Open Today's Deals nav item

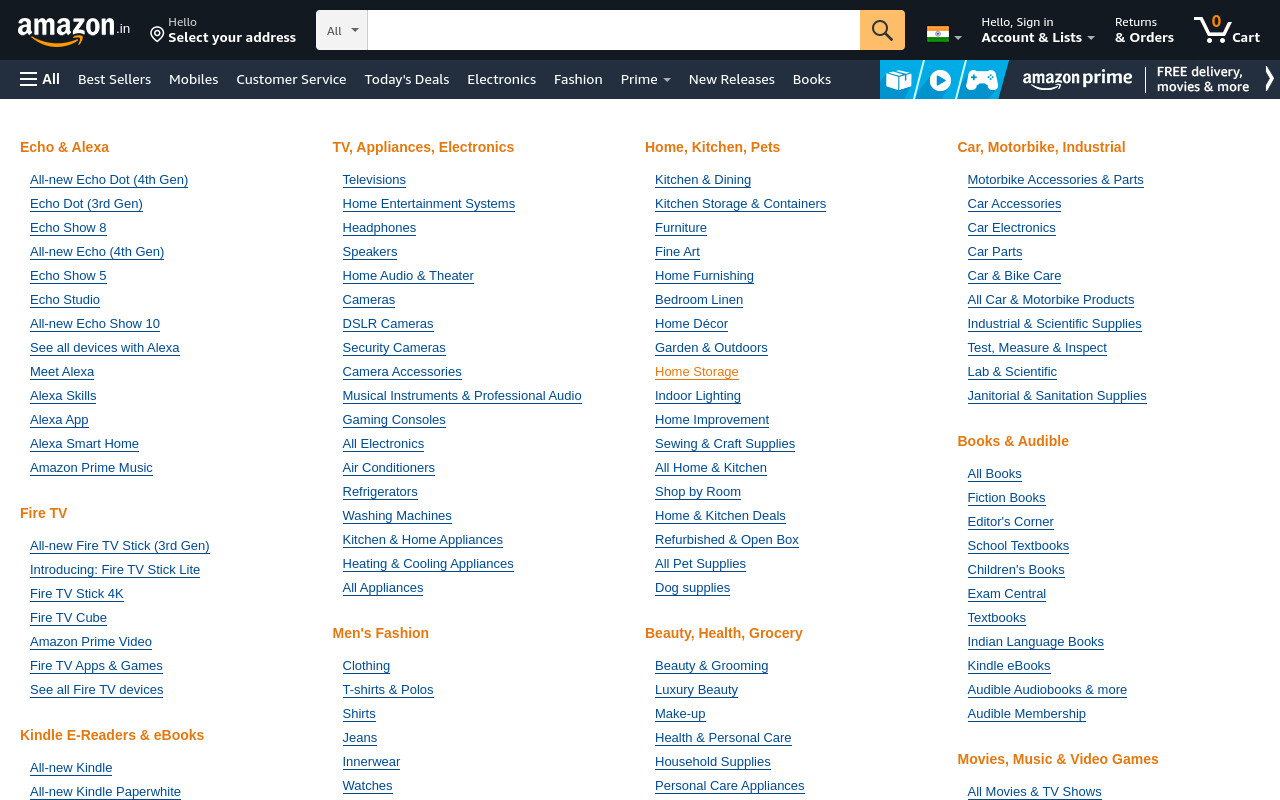(406, 79)
